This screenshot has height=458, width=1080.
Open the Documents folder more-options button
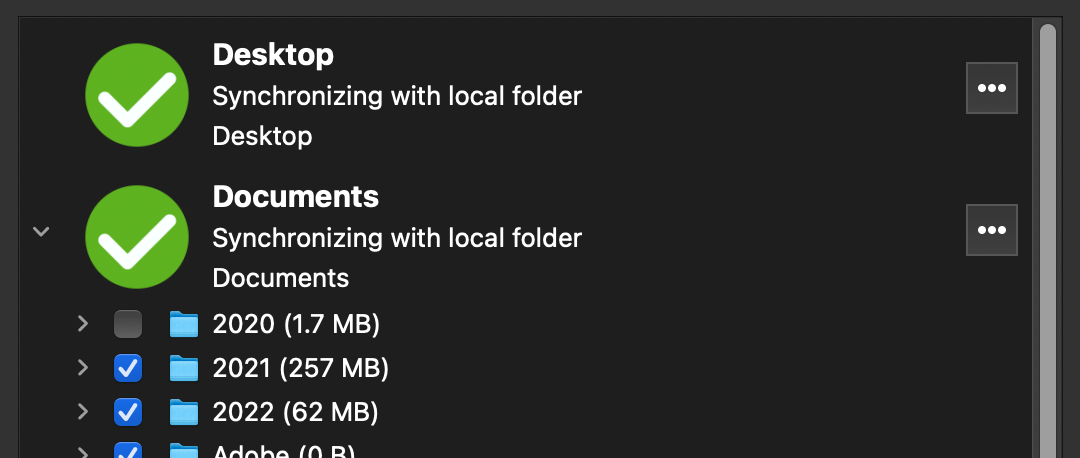point(991,230)
